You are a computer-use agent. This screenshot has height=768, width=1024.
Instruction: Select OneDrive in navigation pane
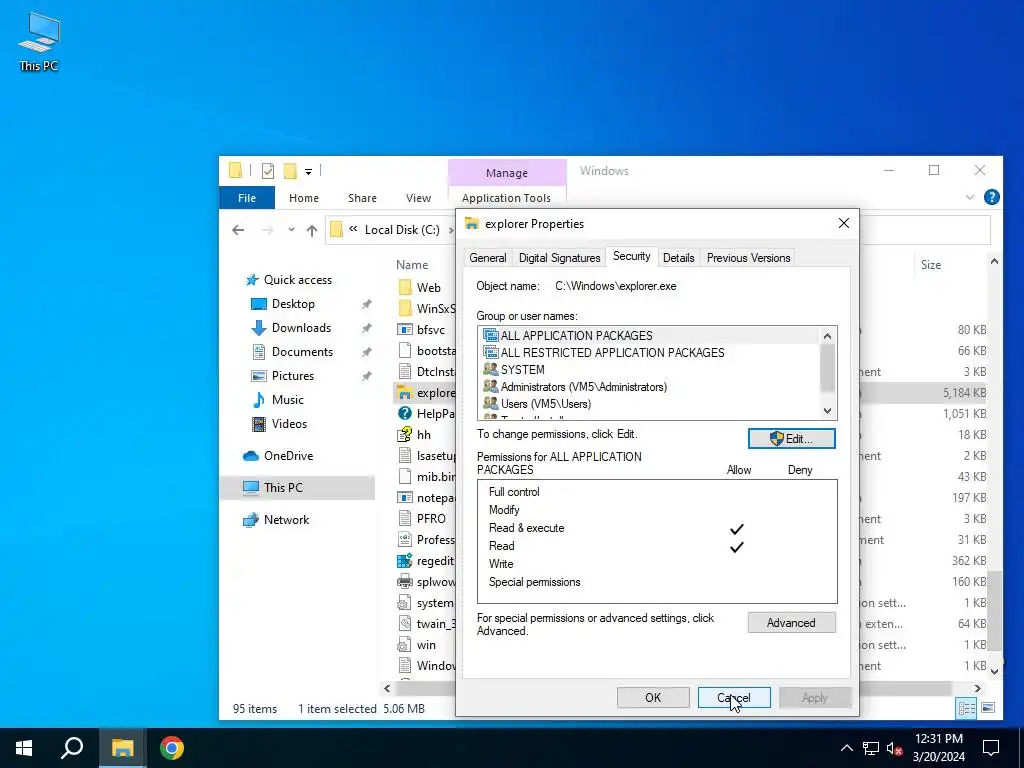pos(288,456)
